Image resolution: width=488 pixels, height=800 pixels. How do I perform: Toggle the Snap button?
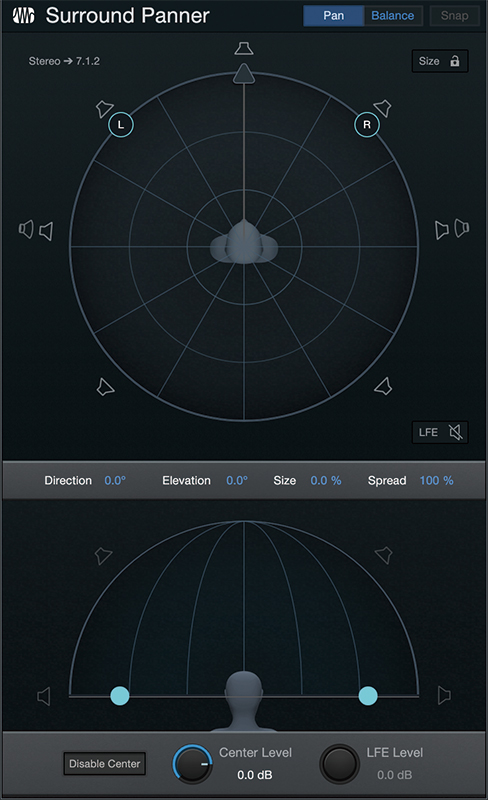click(x=454, y=16)
